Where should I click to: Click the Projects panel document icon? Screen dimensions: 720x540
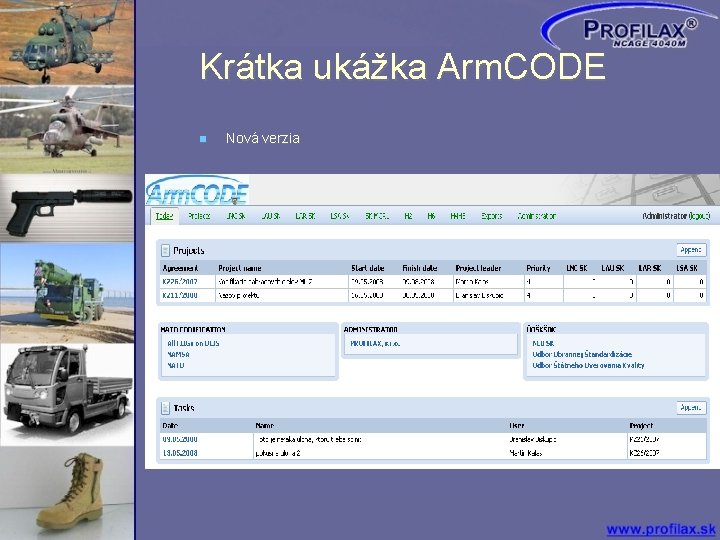click(165, 251)
